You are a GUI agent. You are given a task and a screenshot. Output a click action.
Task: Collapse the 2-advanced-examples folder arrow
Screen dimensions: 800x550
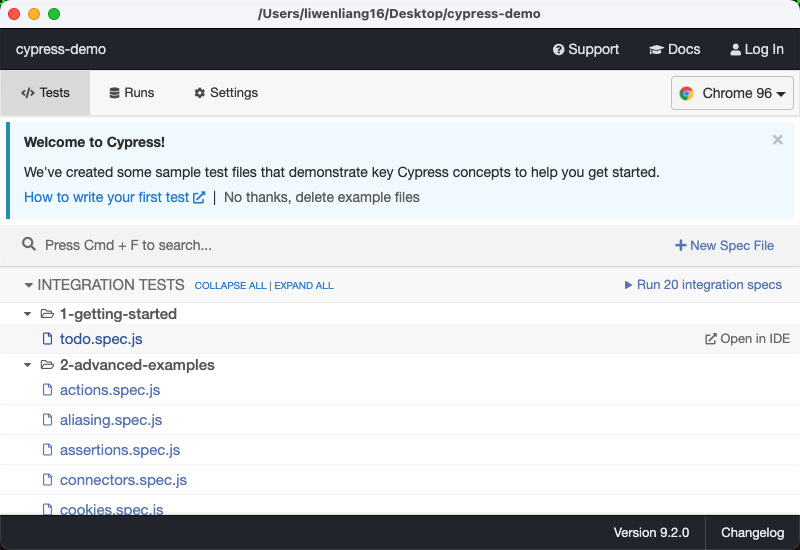28,365
